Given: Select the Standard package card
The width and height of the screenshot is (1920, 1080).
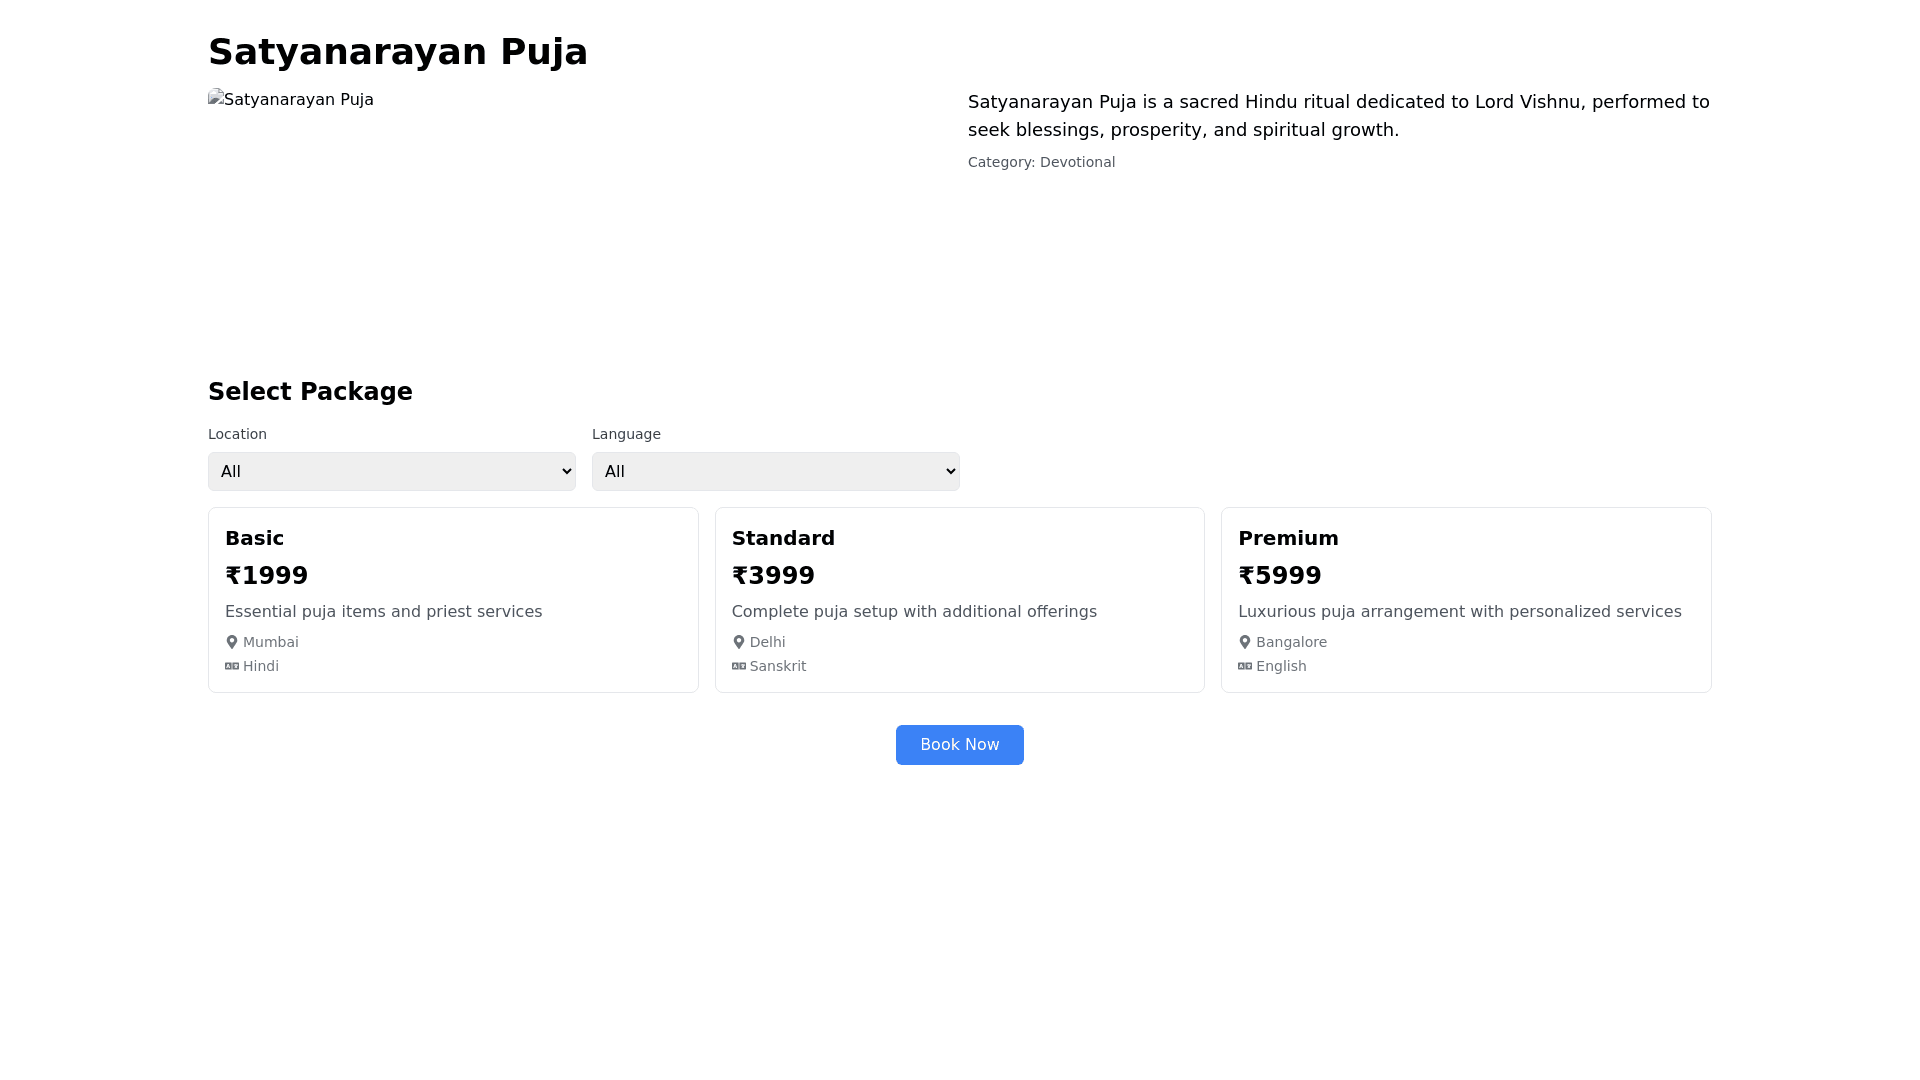Looking at the screenshot, I should pos(959,599).
